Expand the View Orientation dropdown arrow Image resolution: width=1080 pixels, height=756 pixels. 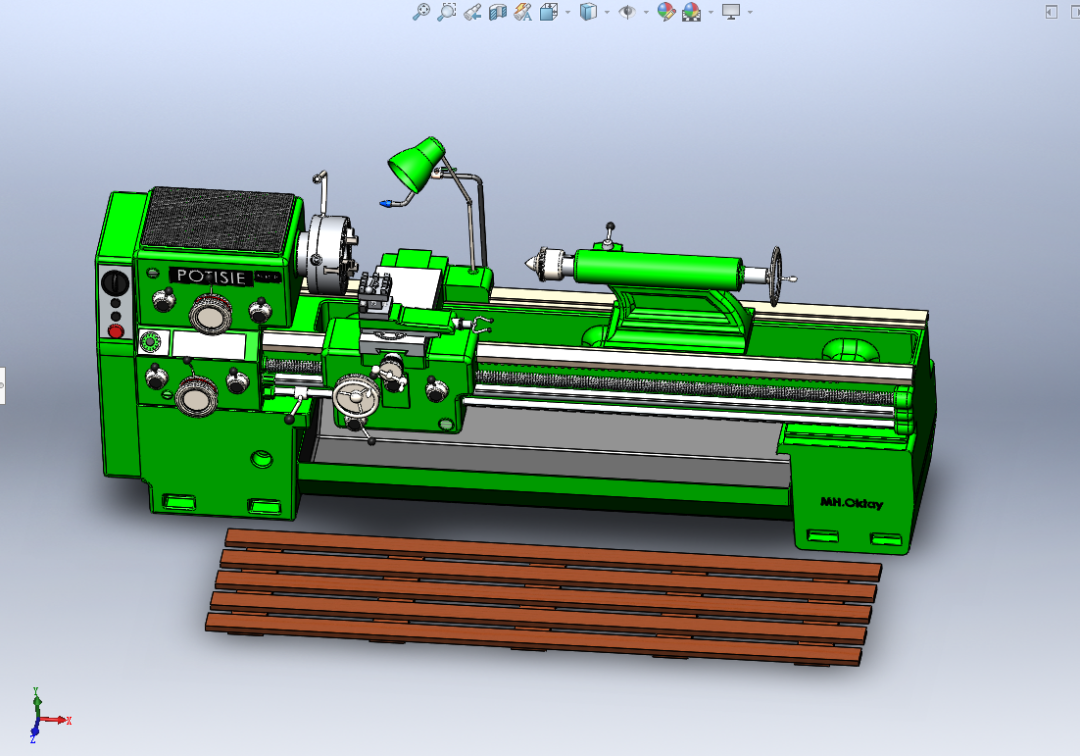coord(568,12)
